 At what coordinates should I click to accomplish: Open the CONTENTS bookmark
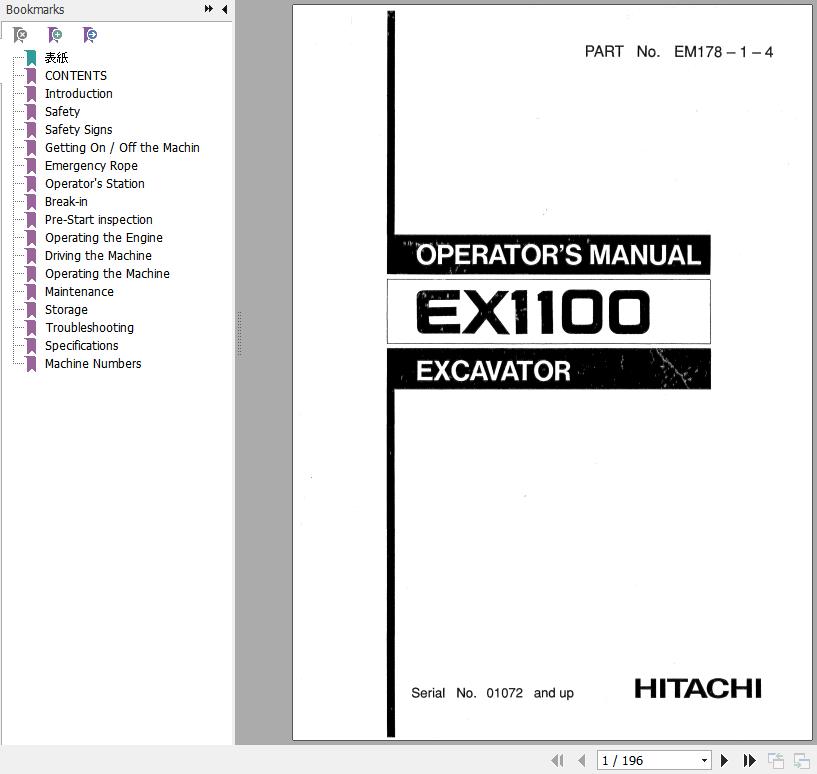(x=76, y=76)
